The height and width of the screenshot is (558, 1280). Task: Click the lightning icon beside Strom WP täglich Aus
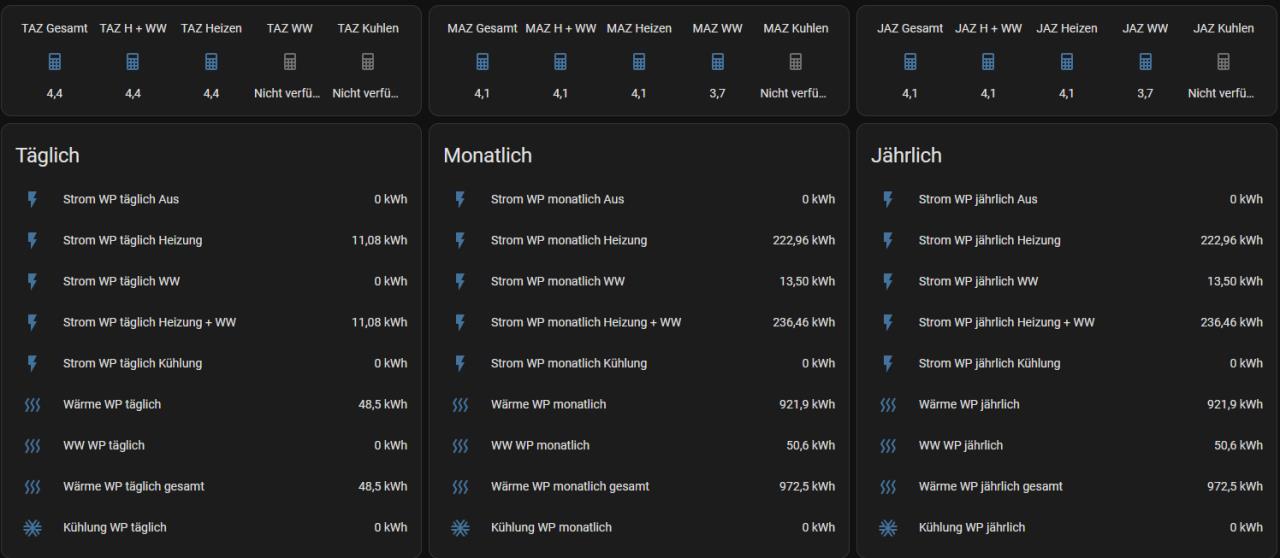32,199
